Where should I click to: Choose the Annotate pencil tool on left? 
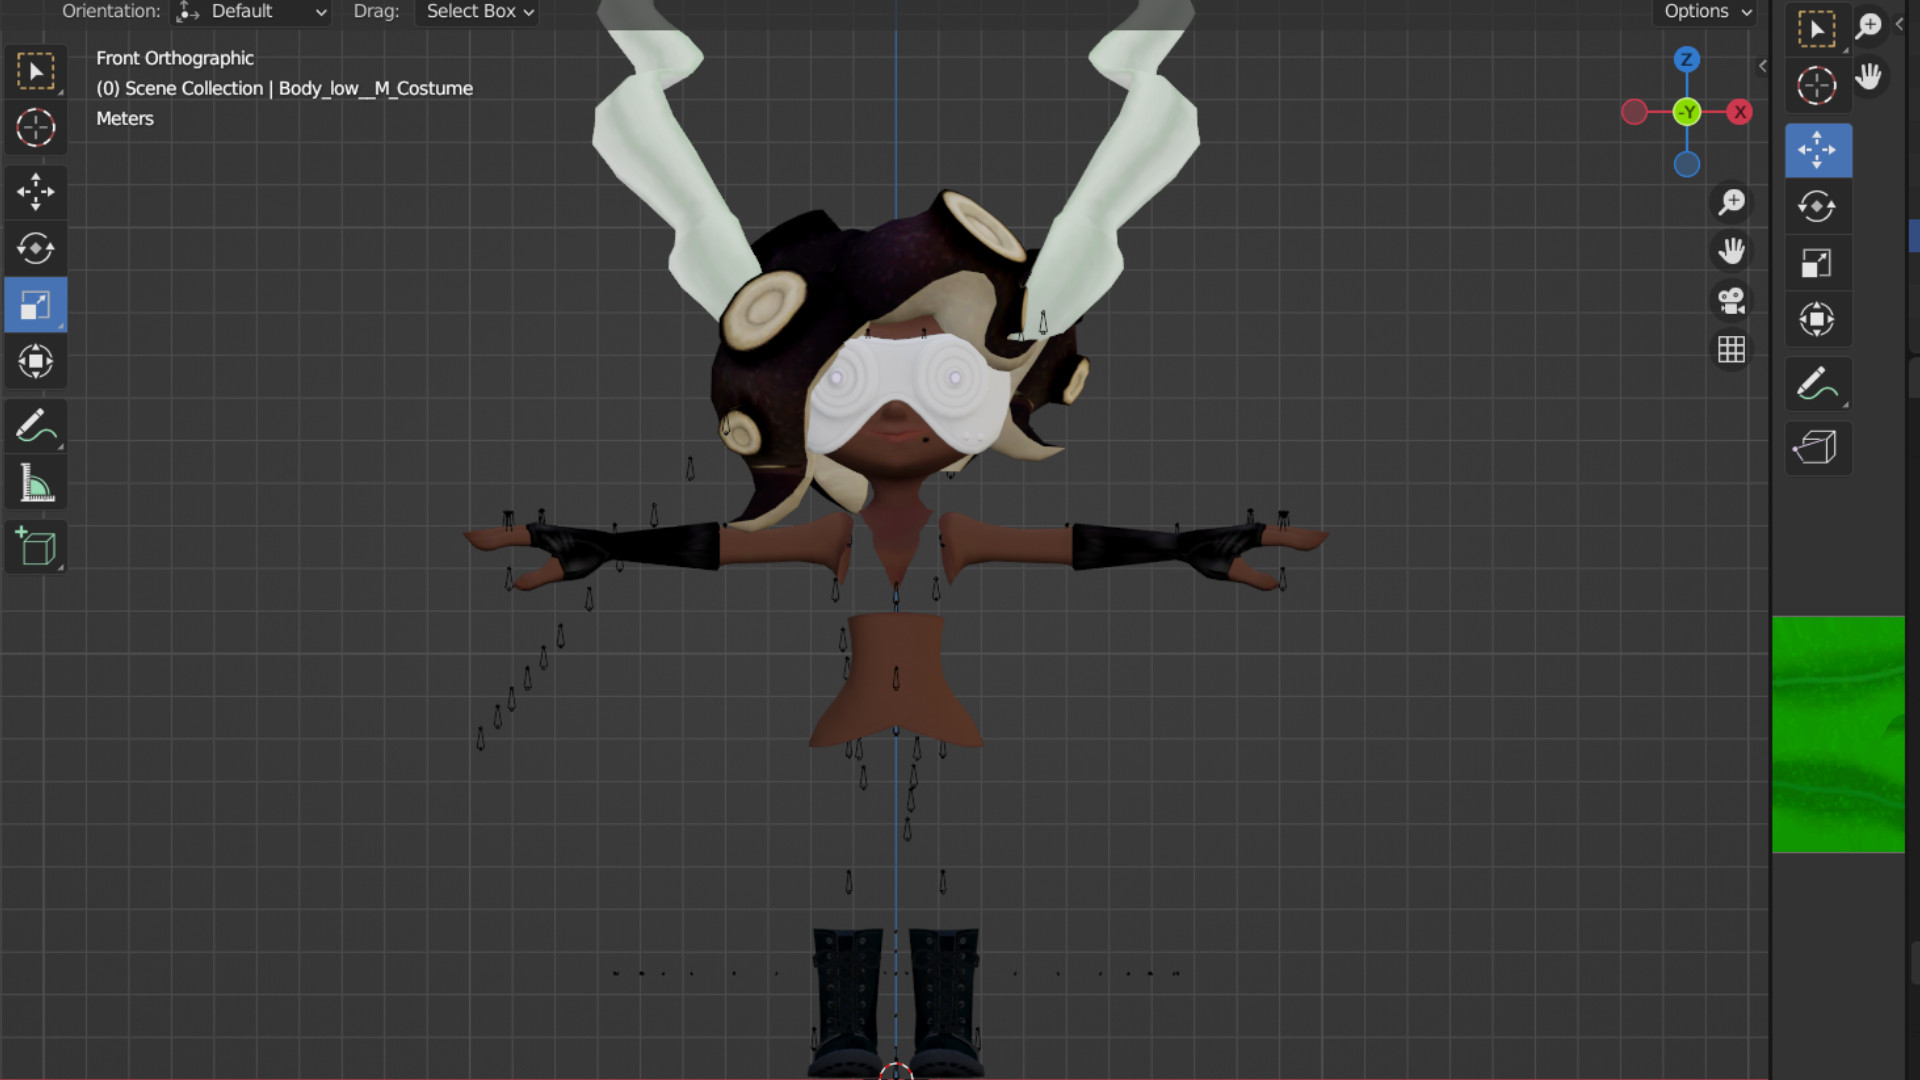click(x=36, y=426)
